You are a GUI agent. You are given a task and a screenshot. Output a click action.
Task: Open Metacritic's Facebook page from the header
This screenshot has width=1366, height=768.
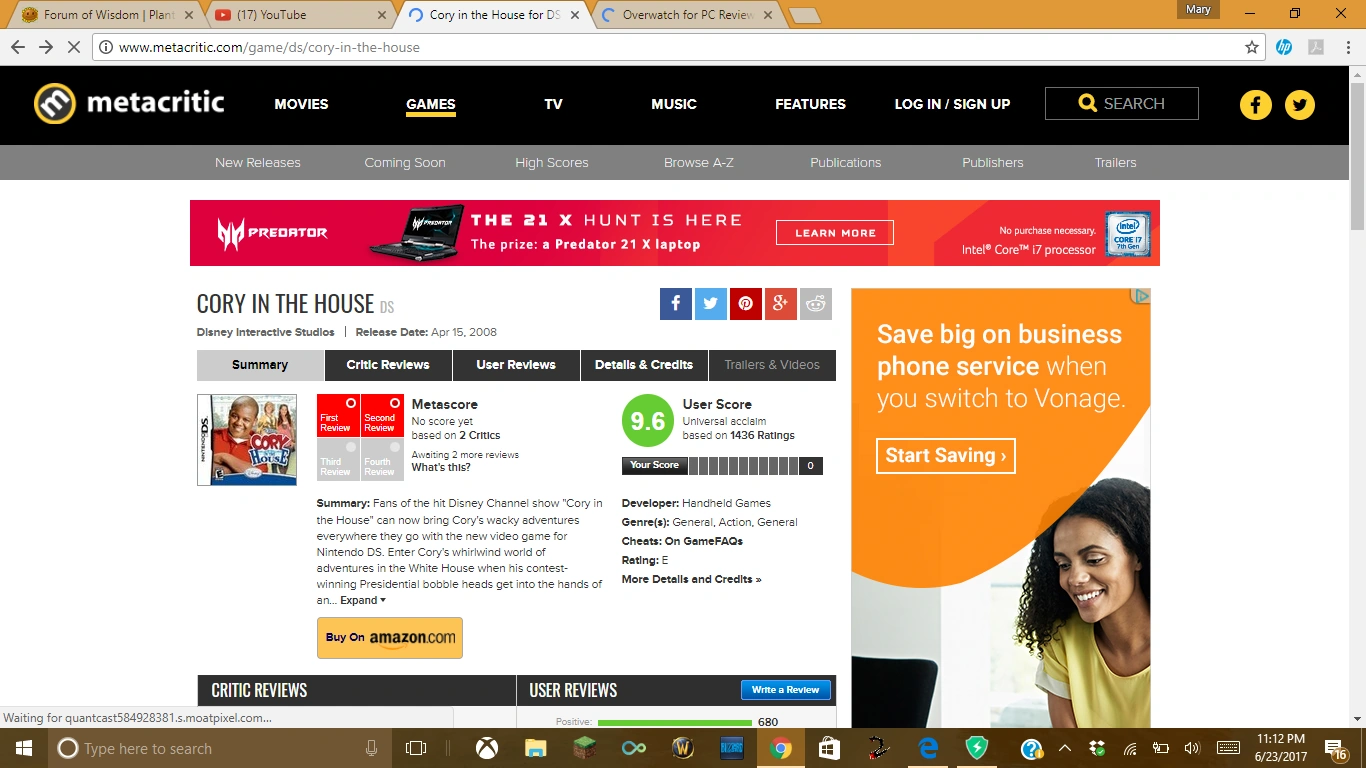point(1255,104)
